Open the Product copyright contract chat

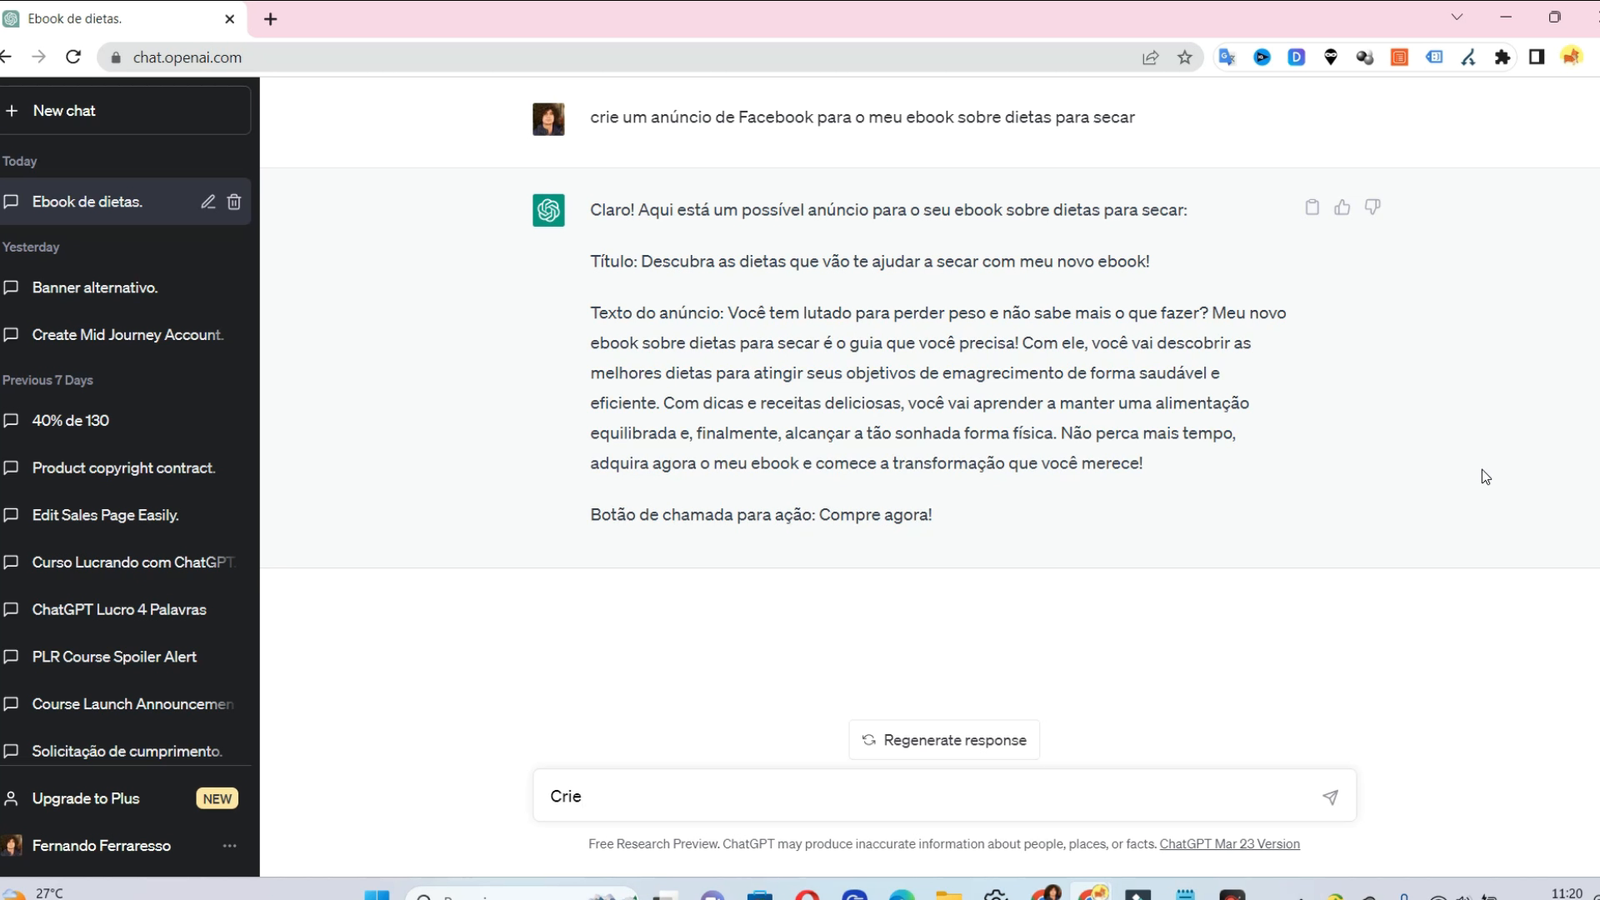coord(123,467)
